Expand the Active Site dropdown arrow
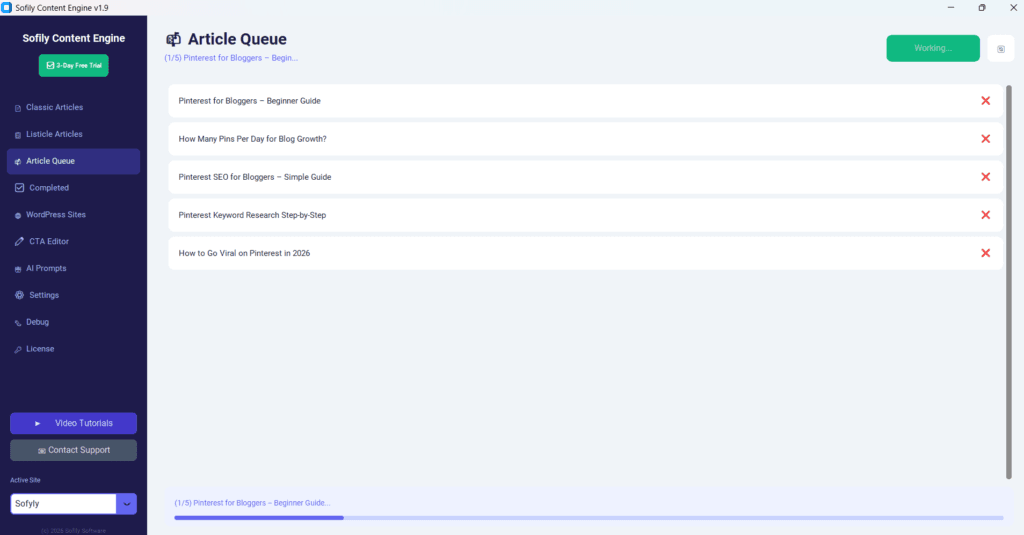 [127, 504]
